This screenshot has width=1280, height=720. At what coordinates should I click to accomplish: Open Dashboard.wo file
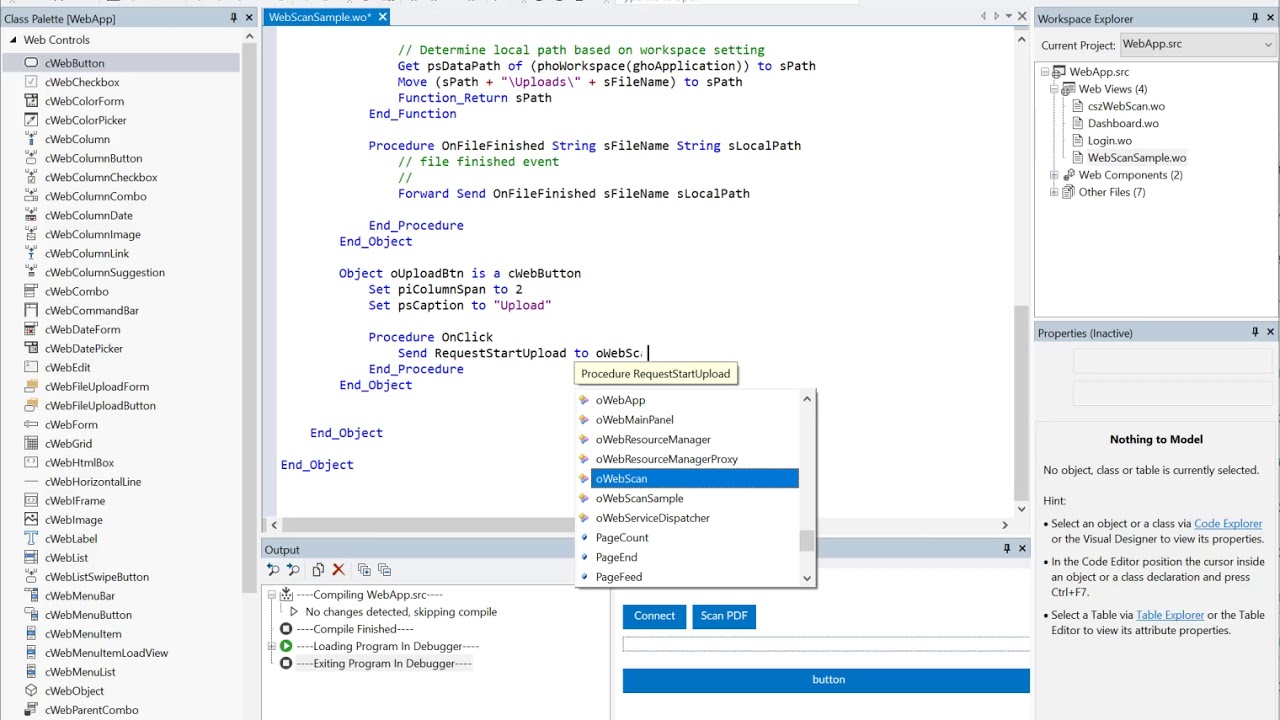[x=1123, y=123]
